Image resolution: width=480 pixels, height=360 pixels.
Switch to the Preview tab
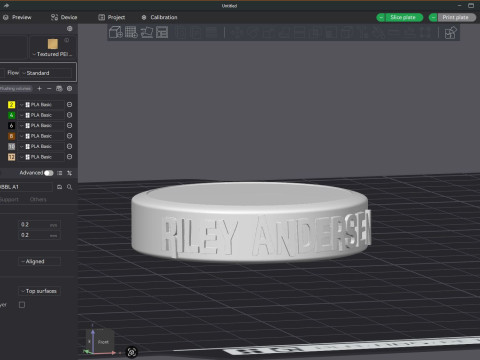[17, 17]
